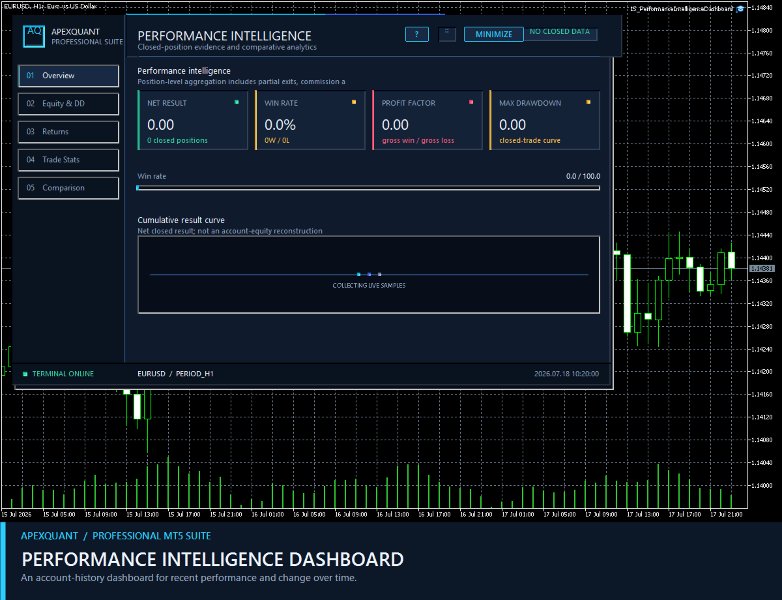Click the 'EURUSD / PERIOD_H1' footer text
Image resolution: width=782 pixels, height=600 pixels.
pyautogui.click(x=176, y=374)
